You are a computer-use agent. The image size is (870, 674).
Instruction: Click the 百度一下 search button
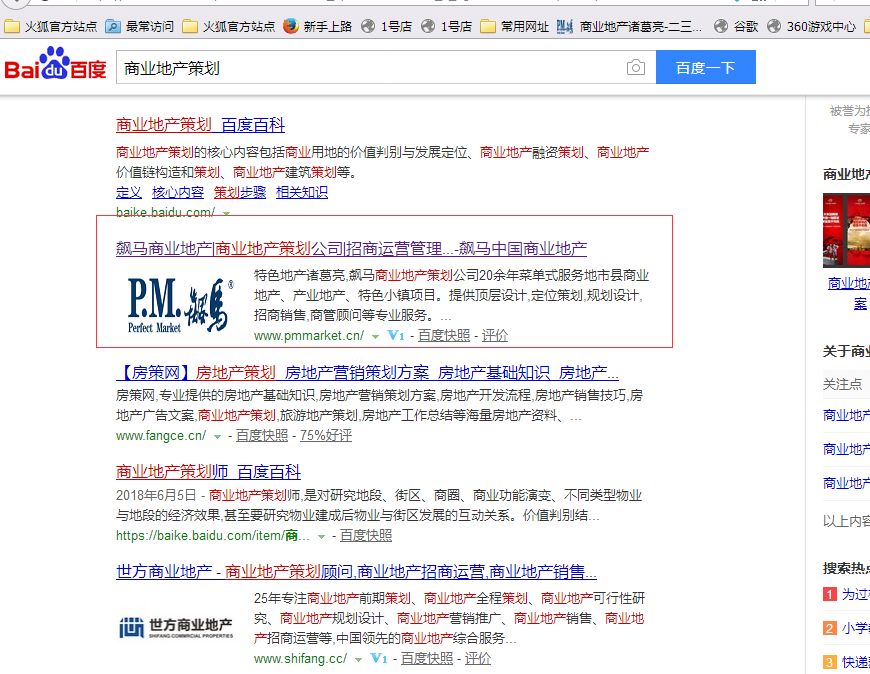coord(706,68)
